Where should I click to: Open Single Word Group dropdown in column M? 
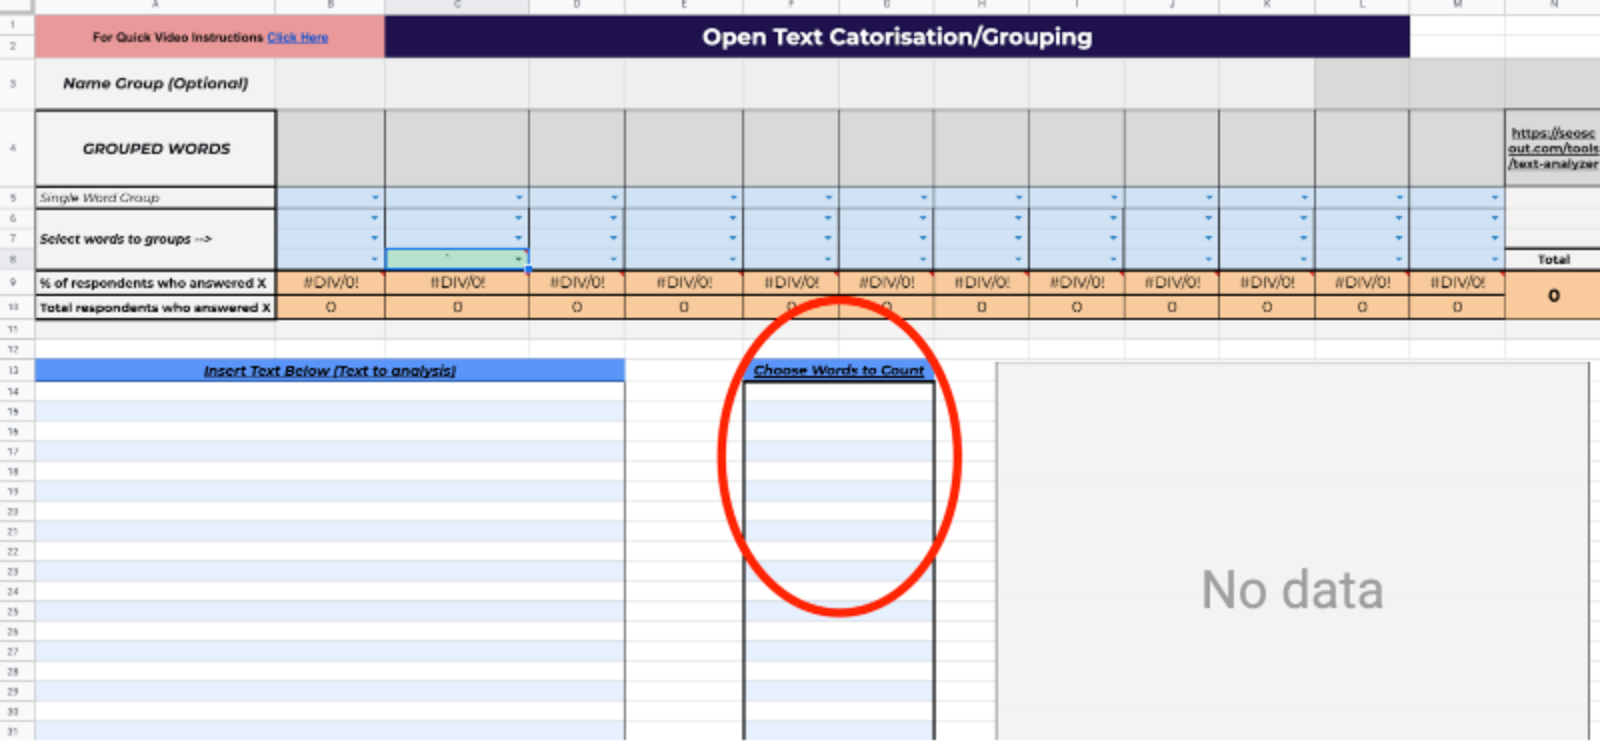click(x=1495, y=198)
